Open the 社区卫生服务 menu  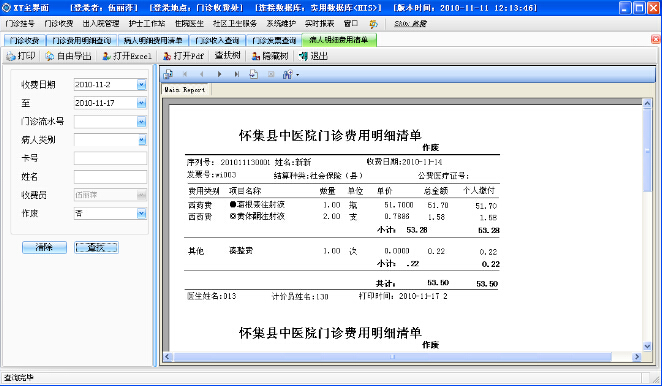[235, 24]
